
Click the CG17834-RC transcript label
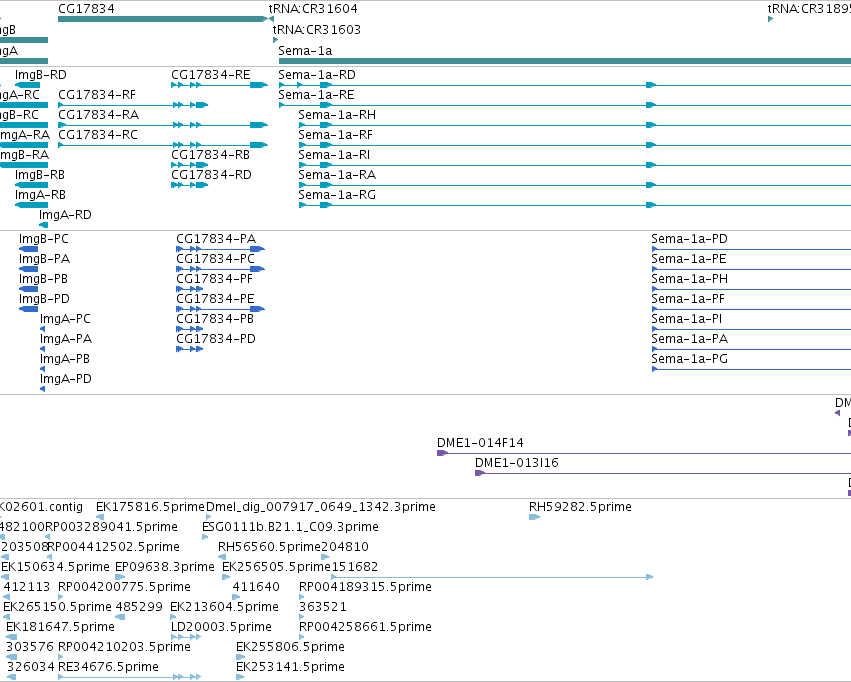(x=98, y=135)
